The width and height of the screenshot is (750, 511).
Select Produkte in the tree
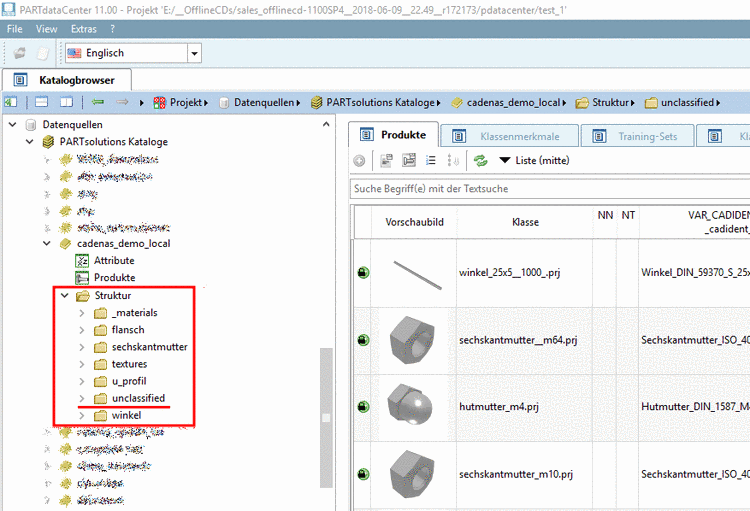pos(114,278)
